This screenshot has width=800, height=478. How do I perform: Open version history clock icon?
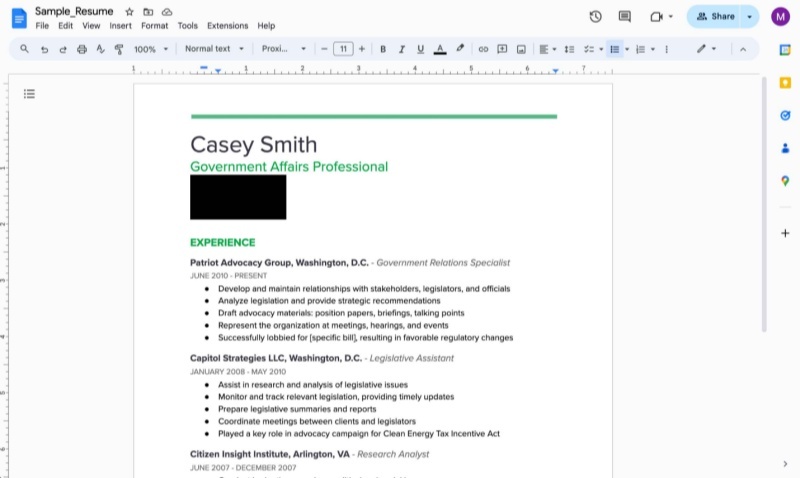[596, 16]
